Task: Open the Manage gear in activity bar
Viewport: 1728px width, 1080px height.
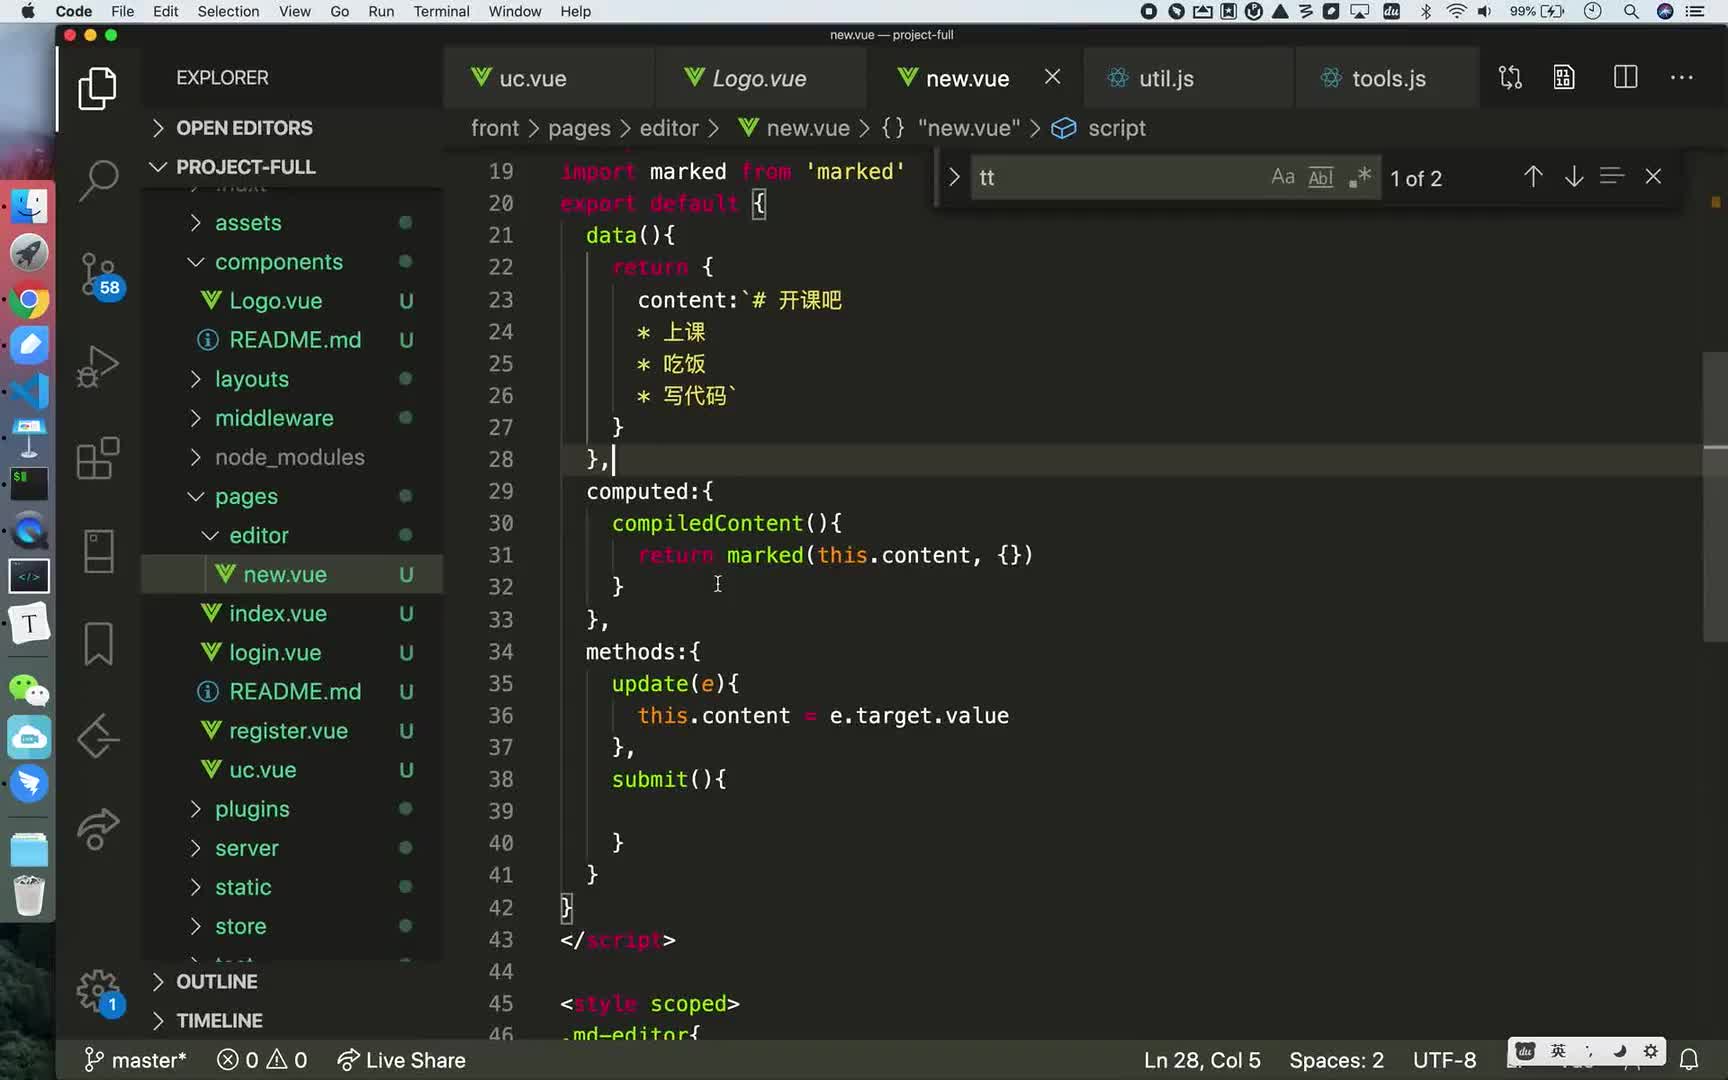Action: tap(98, 993)
